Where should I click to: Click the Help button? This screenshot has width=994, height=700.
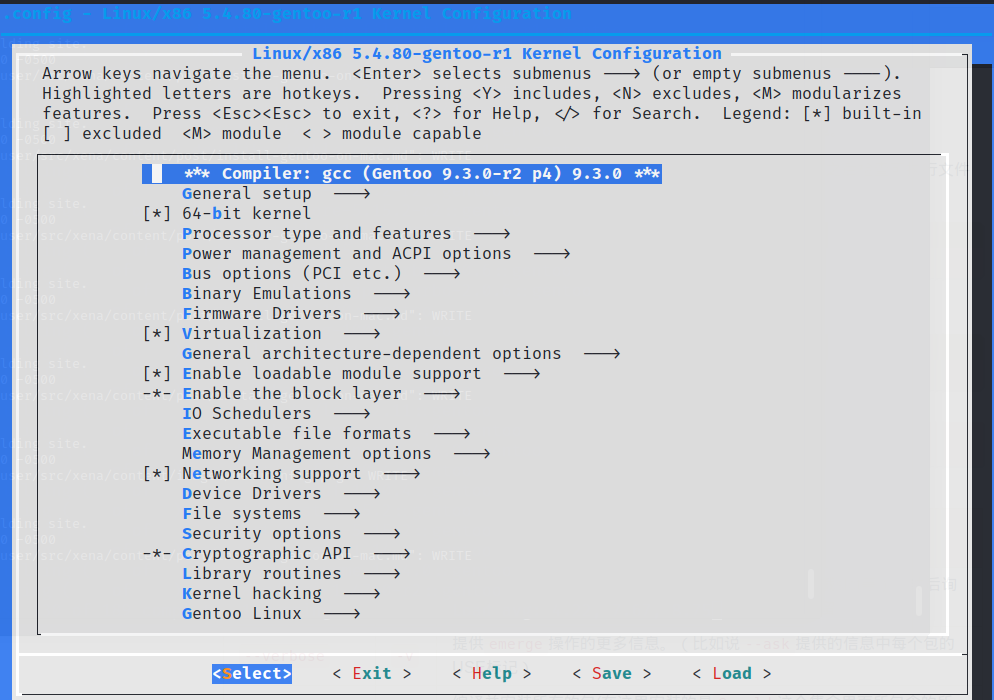[491, 673]
